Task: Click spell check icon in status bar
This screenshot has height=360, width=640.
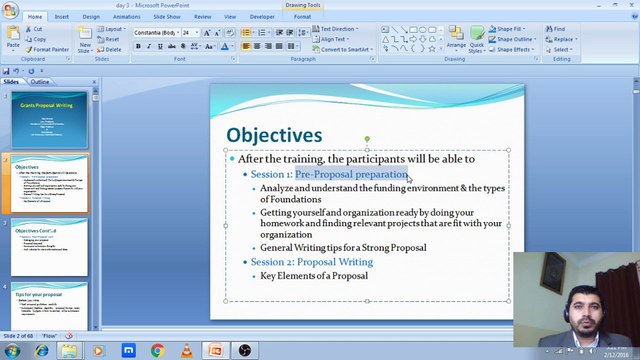Action: [69, 336]
